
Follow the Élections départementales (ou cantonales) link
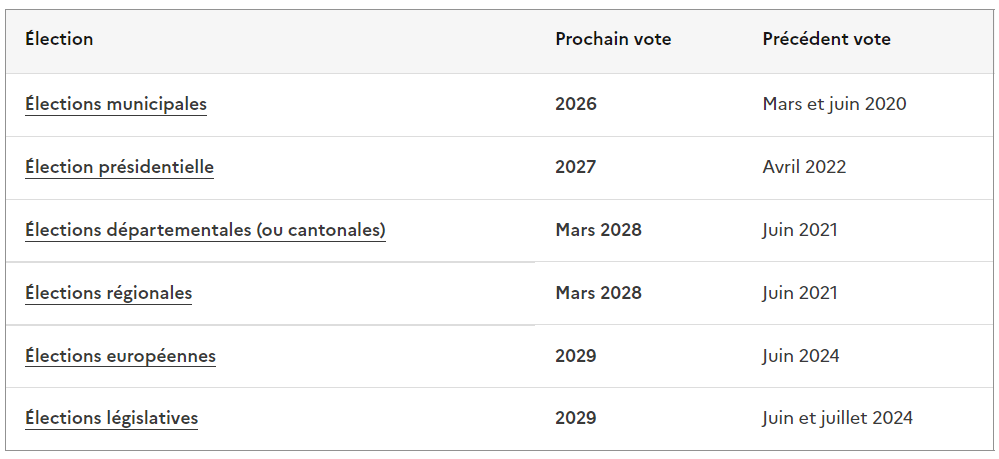pyautogui.click(x=205, y=230)
